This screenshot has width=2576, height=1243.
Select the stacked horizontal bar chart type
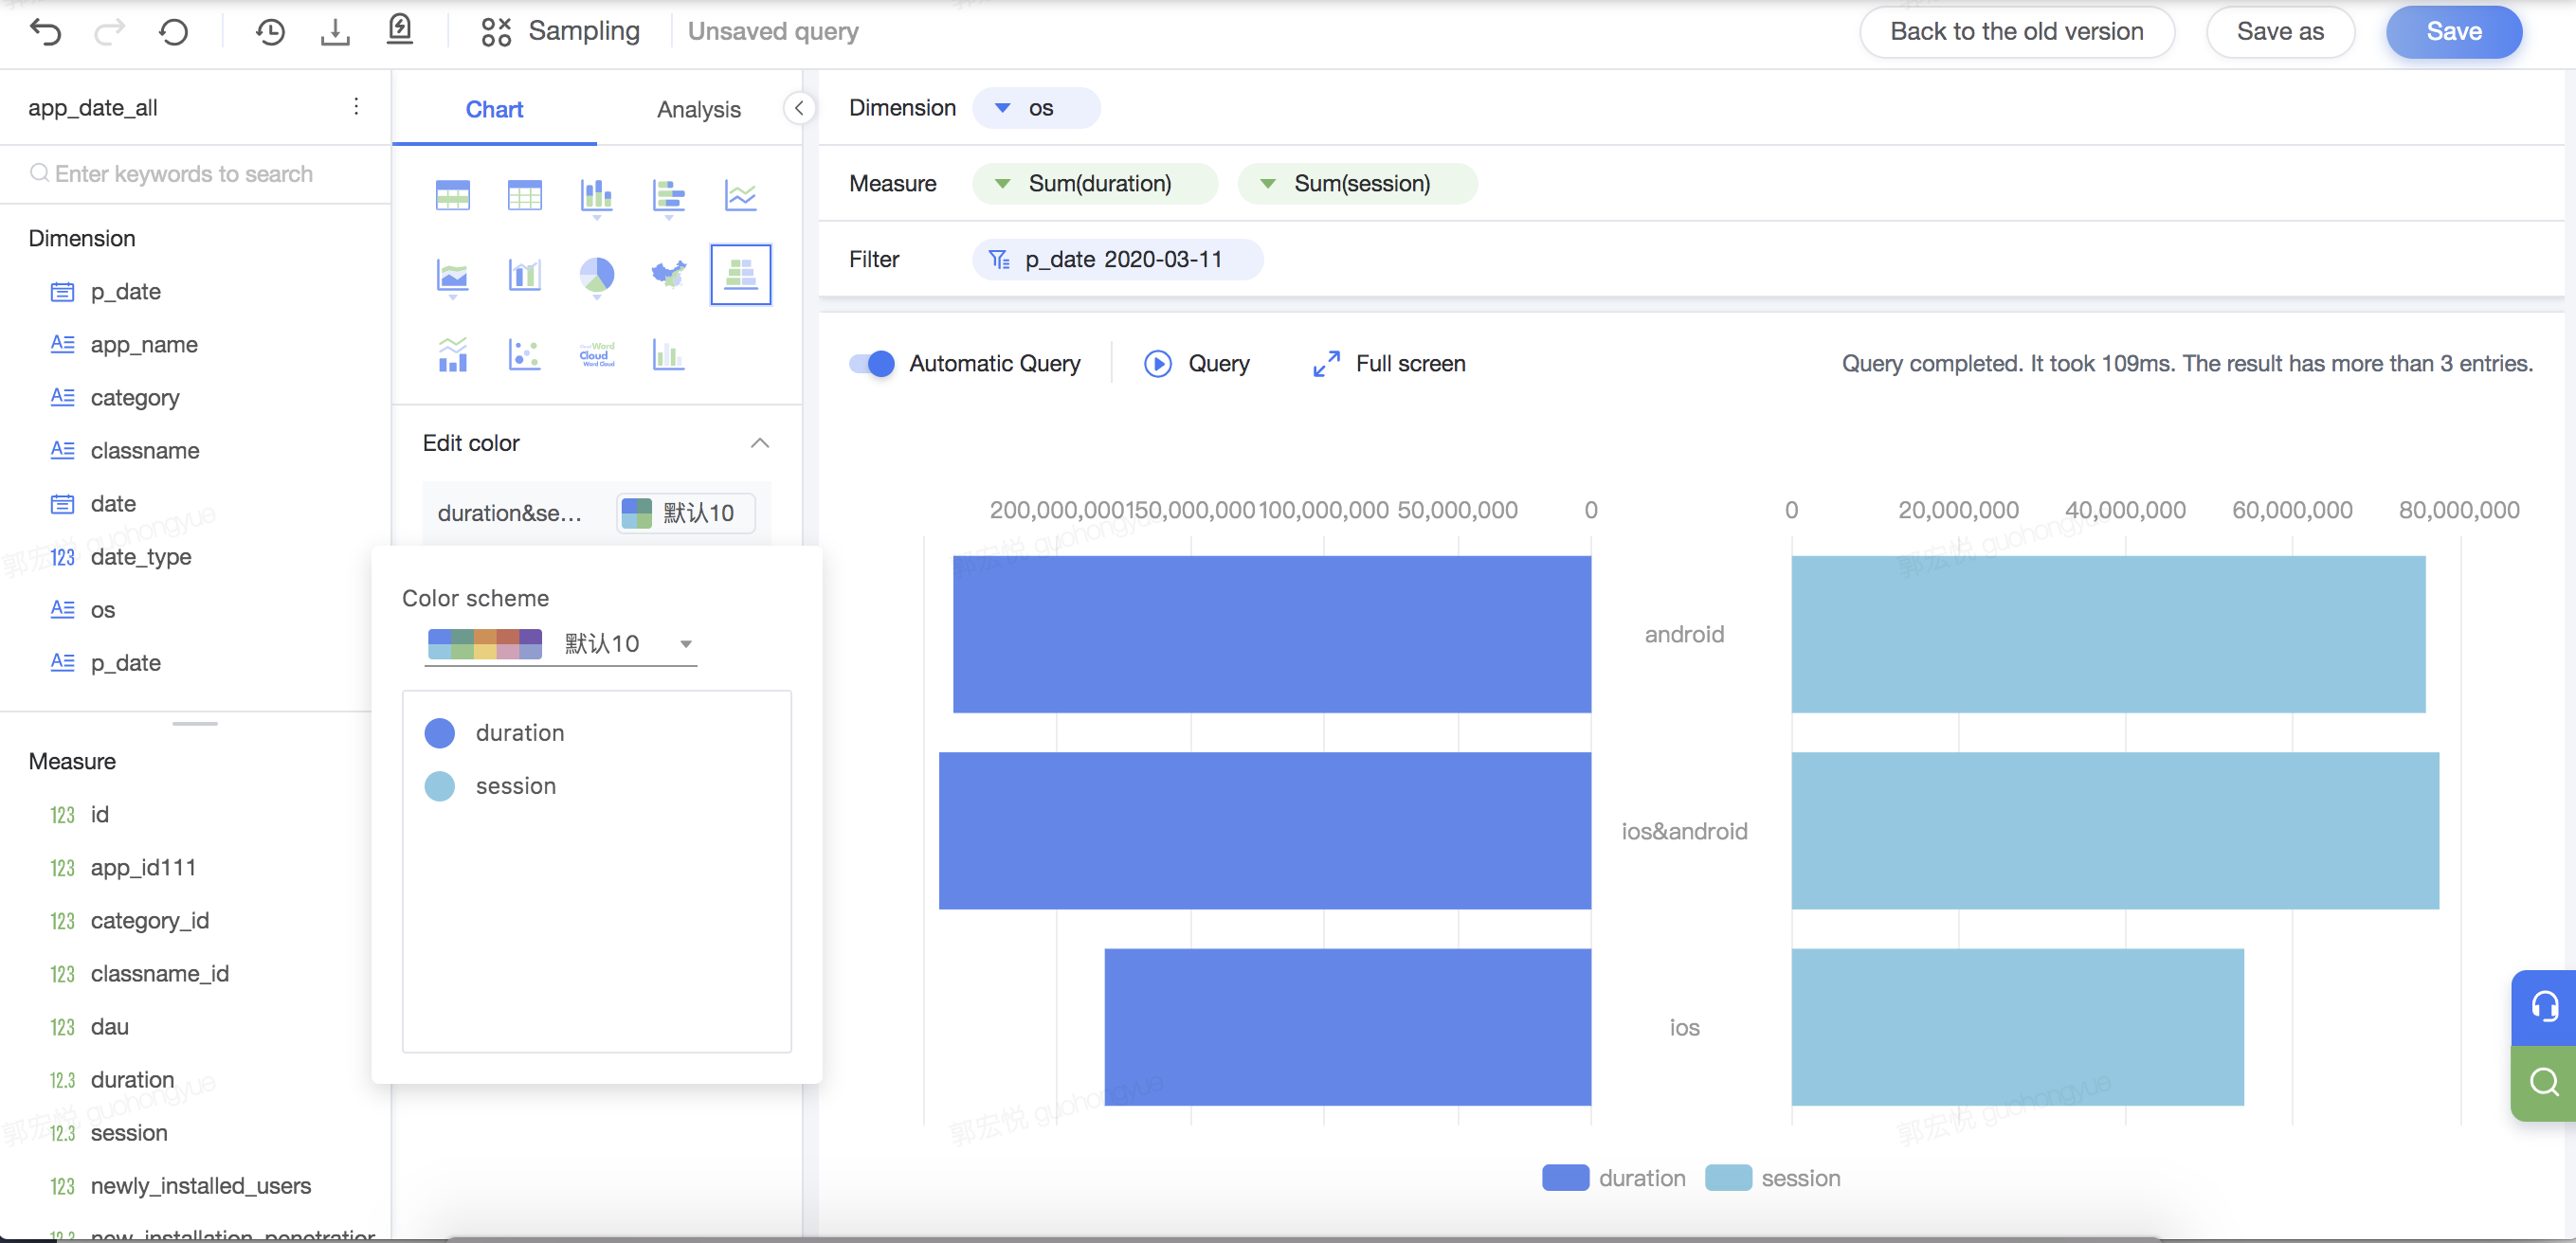pos(669,197)
